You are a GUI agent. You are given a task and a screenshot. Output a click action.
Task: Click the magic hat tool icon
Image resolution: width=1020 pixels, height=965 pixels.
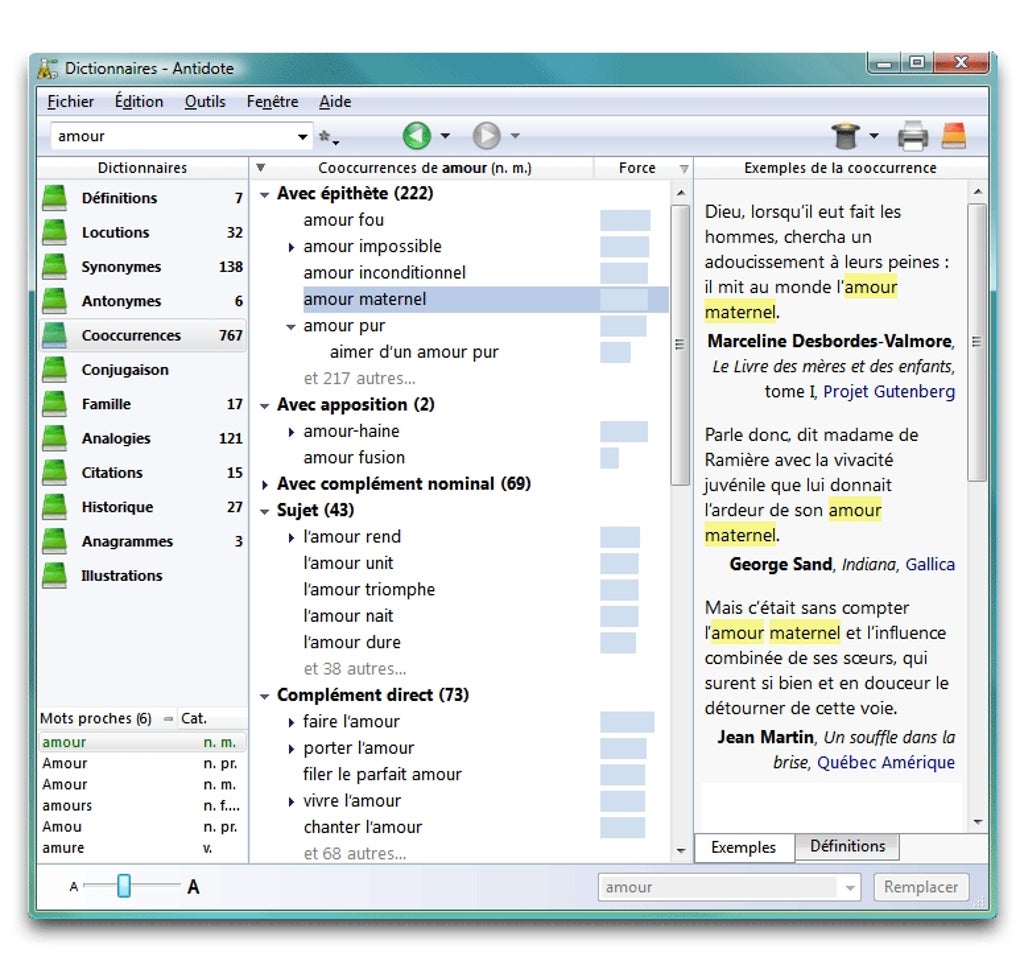click(846, 136)
